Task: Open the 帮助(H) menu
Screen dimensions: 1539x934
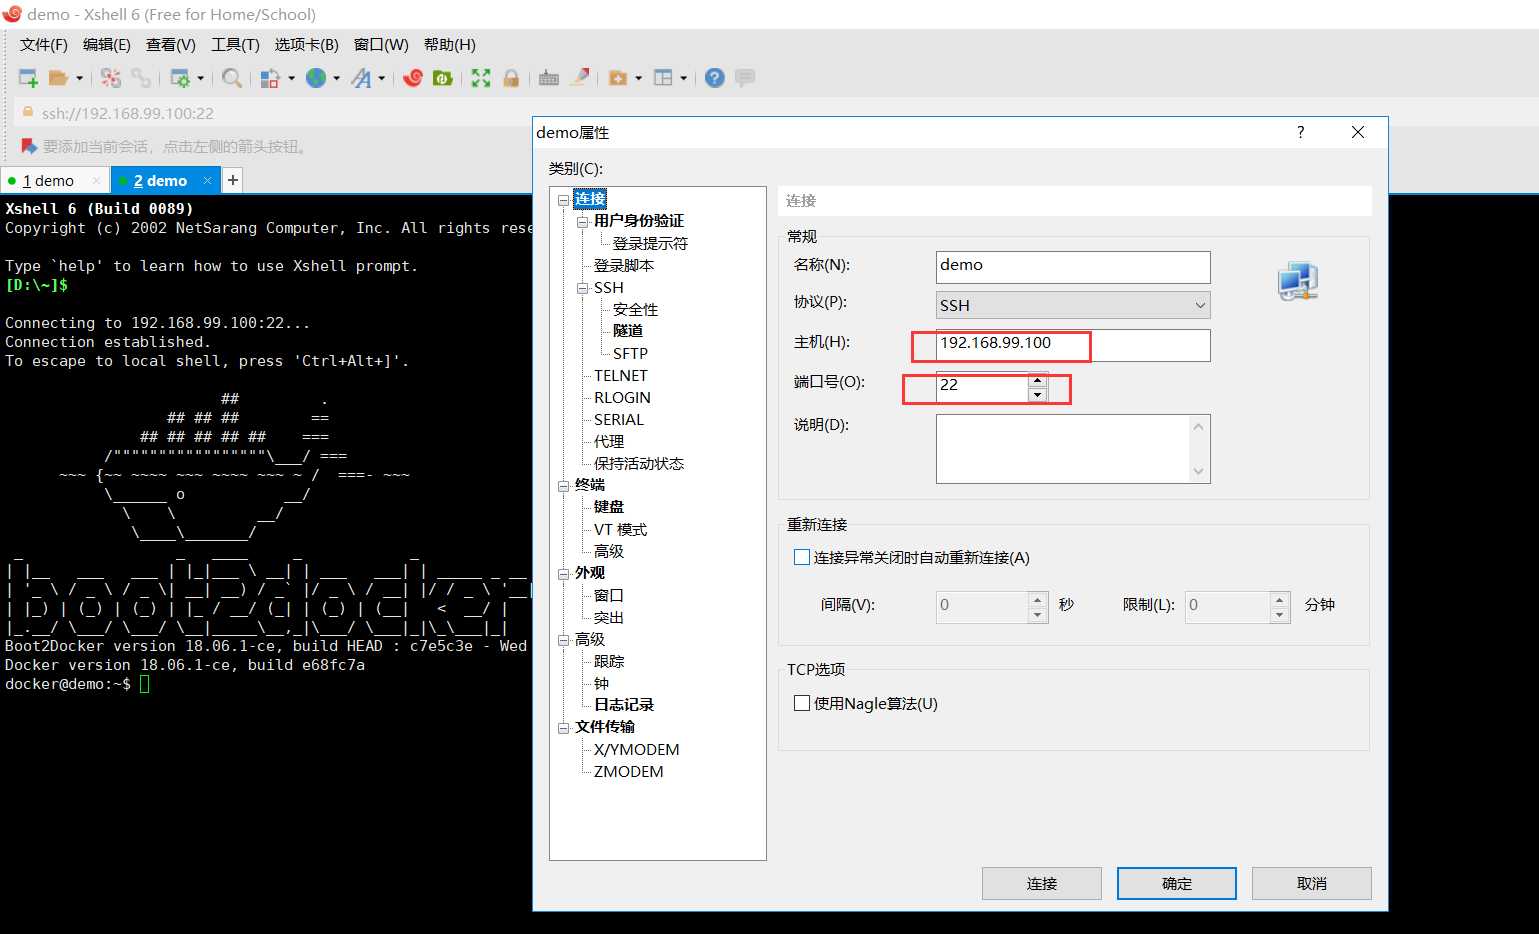Action: point(450,45)
